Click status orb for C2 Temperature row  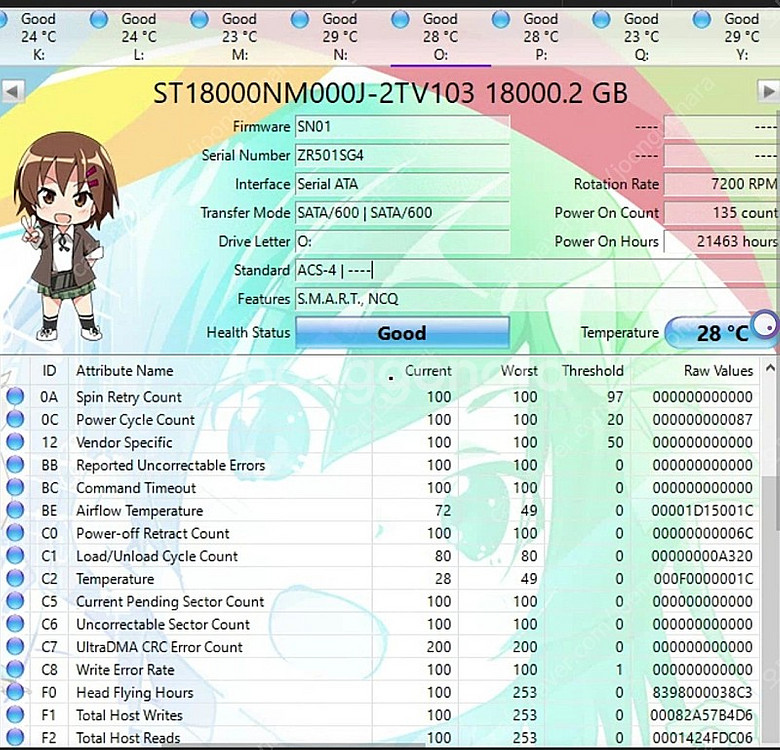tap(15, 578)
